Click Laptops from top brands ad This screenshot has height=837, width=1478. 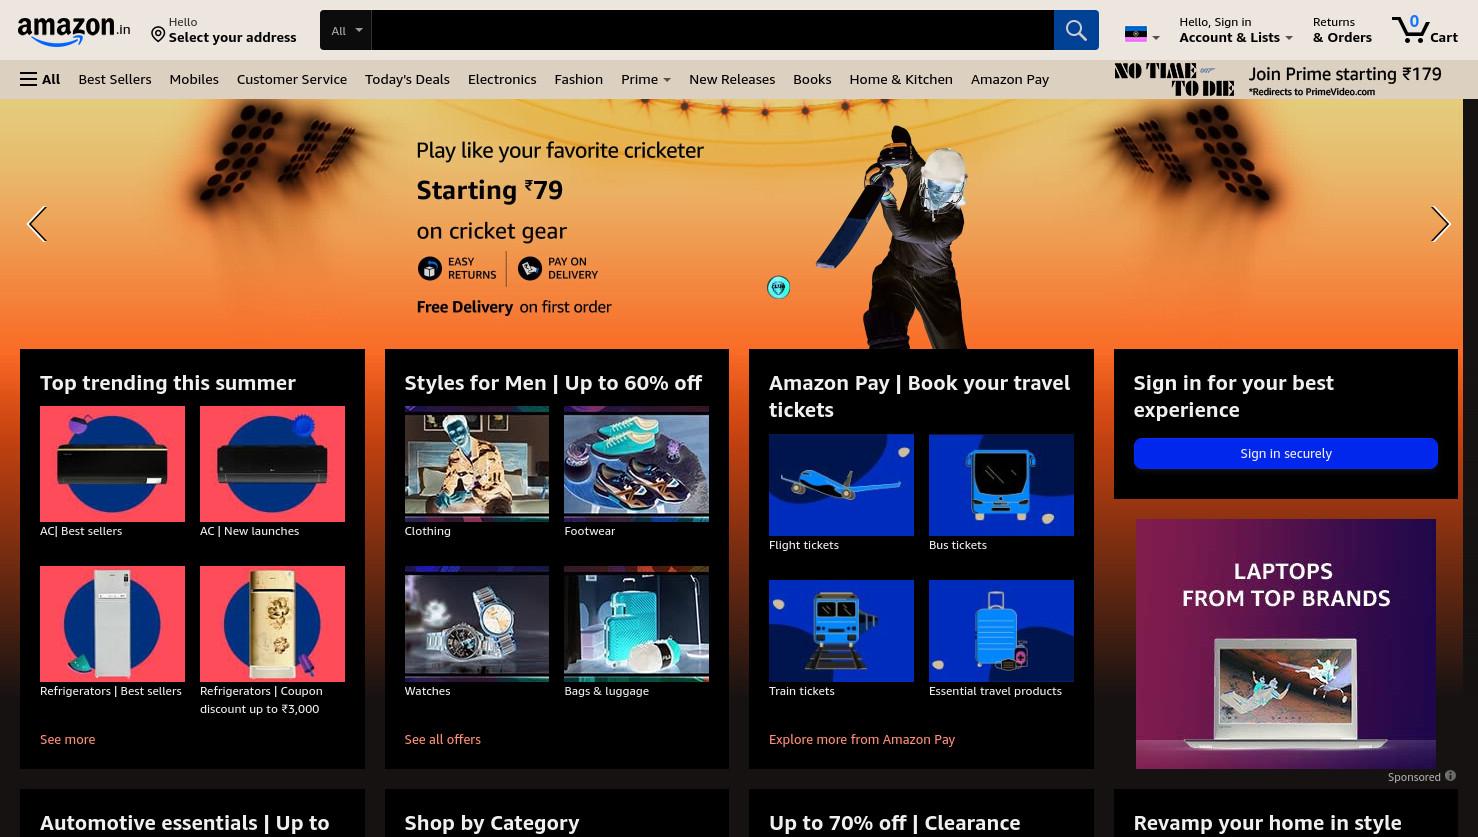click(x=1286, y=644)
